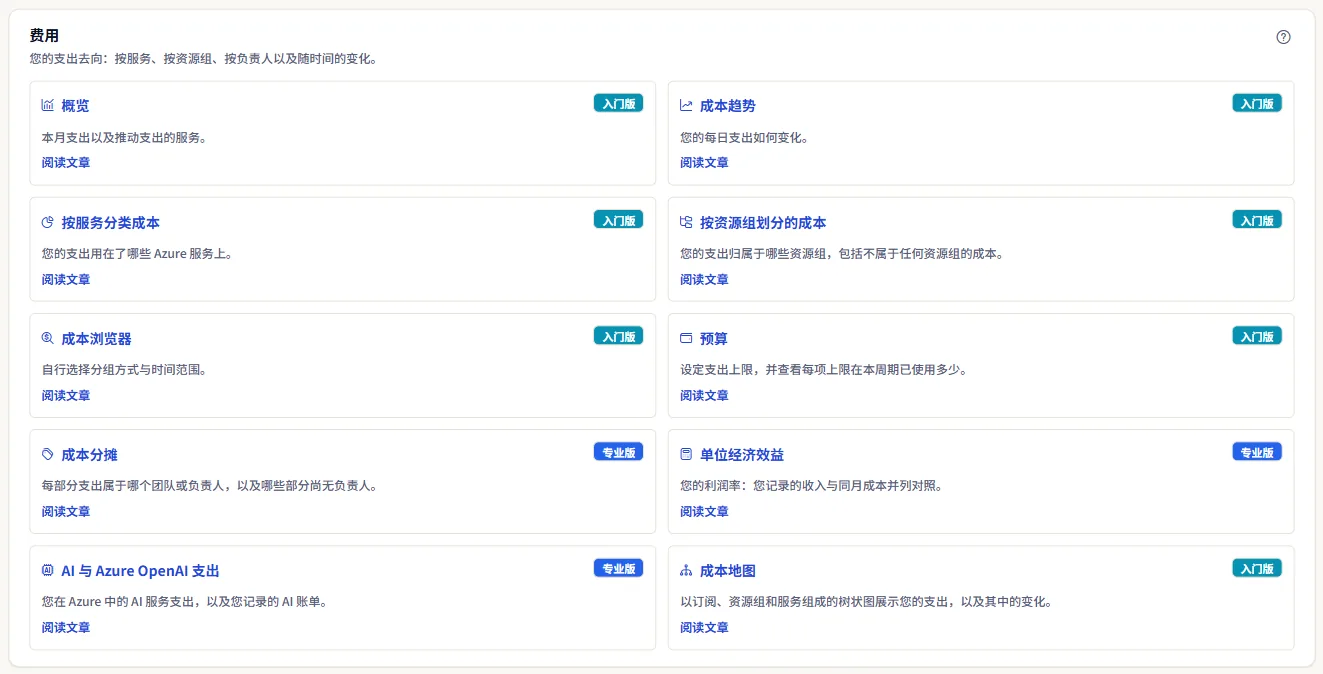Click text 您的每日支出如何变化。
Viewport: 1323px width, 674px height.
click(744, 138)
